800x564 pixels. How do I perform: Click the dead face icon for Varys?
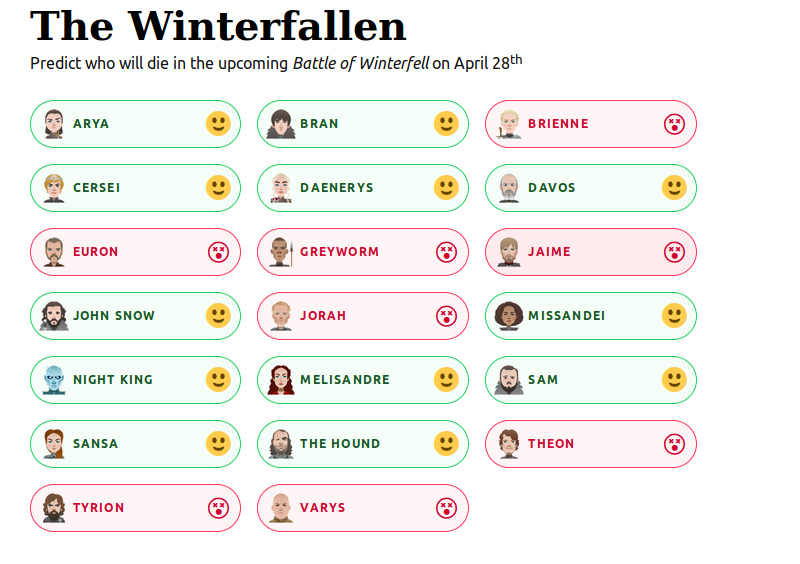[446, 508]
